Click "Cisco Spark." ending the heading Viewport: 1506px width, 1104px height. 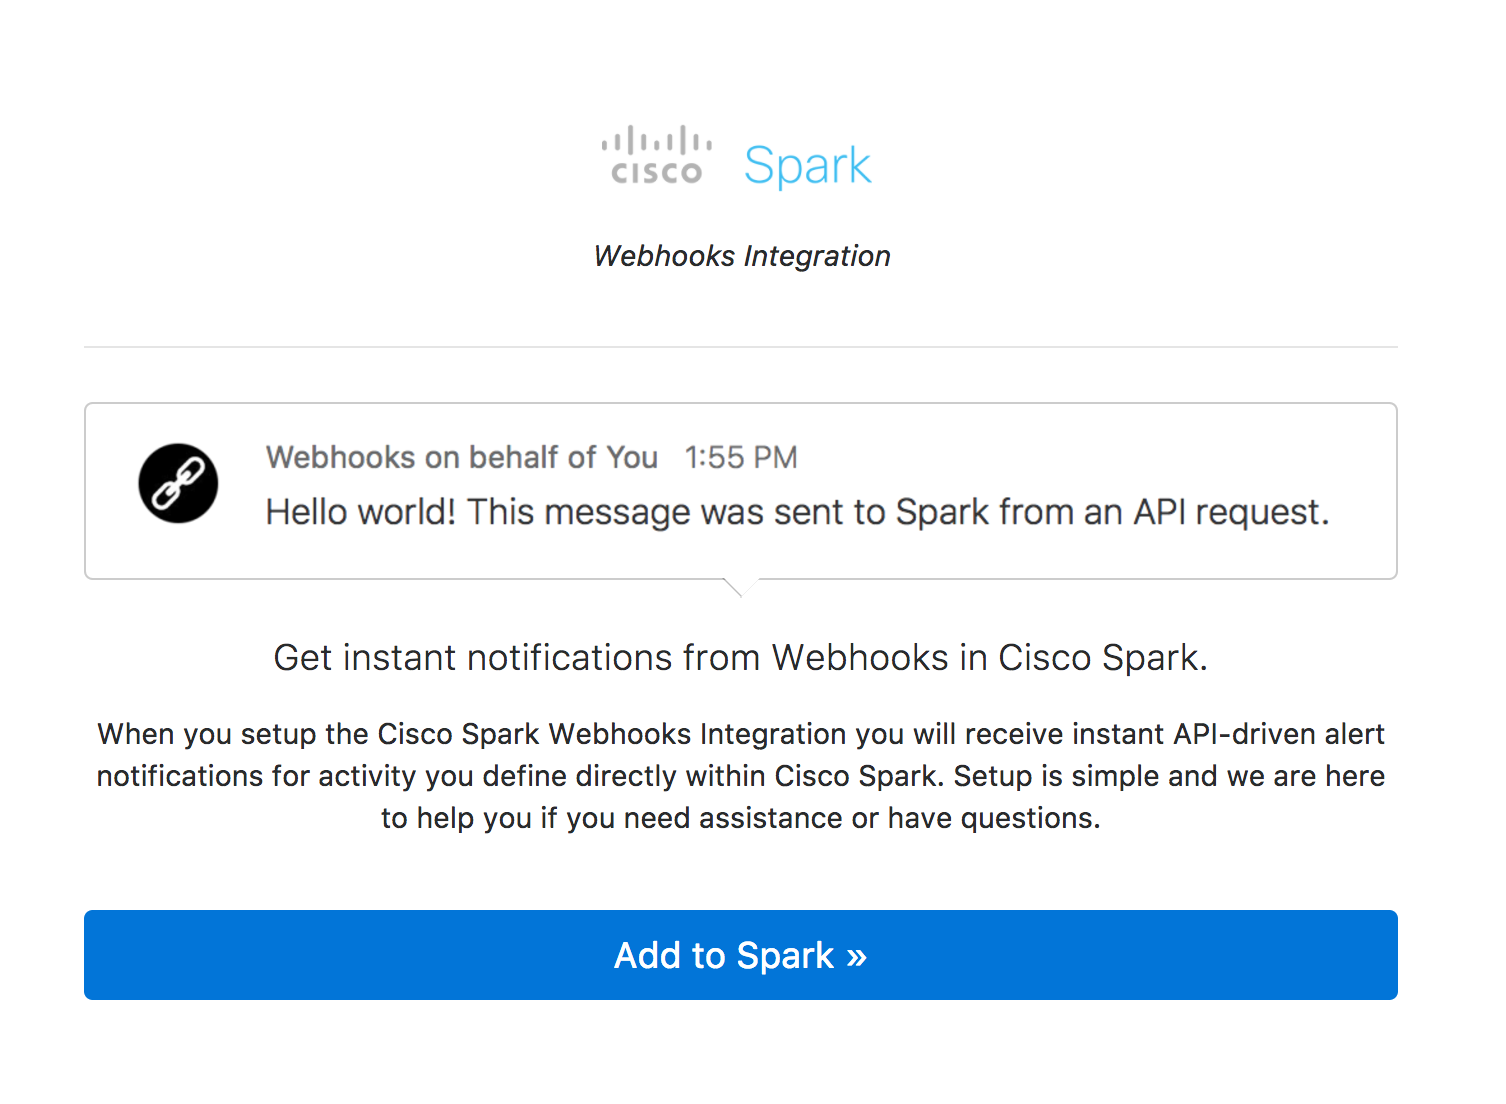(x=1103, y=658)
